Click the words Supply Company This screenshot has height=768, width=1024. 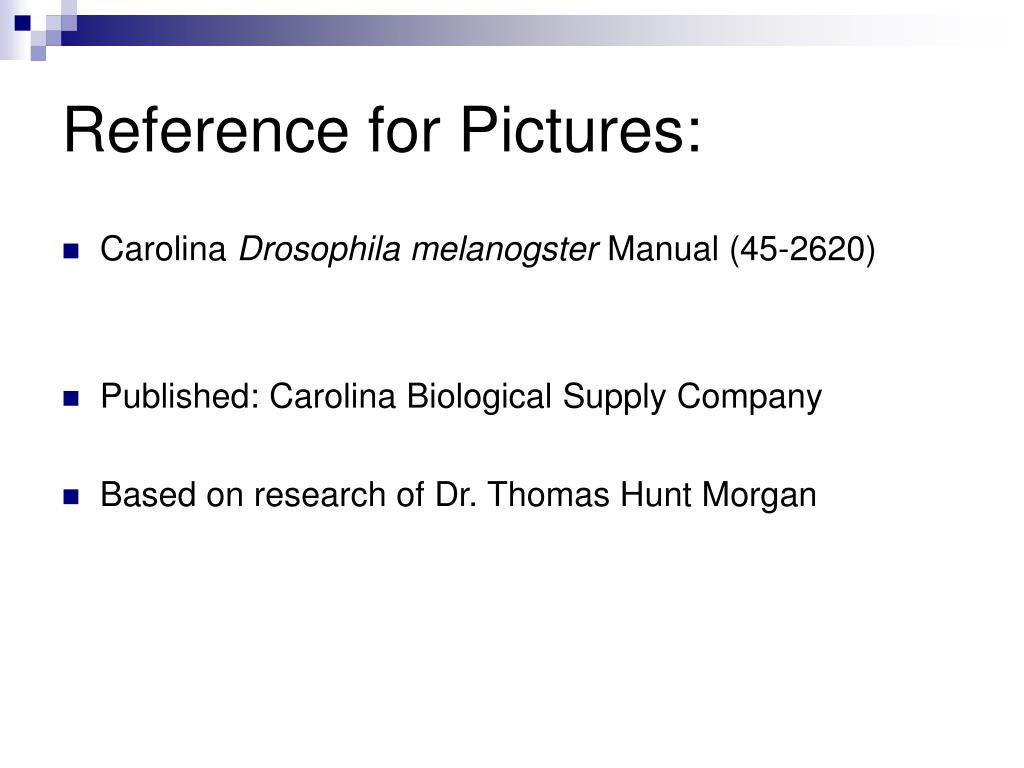[x=692, y=397]
